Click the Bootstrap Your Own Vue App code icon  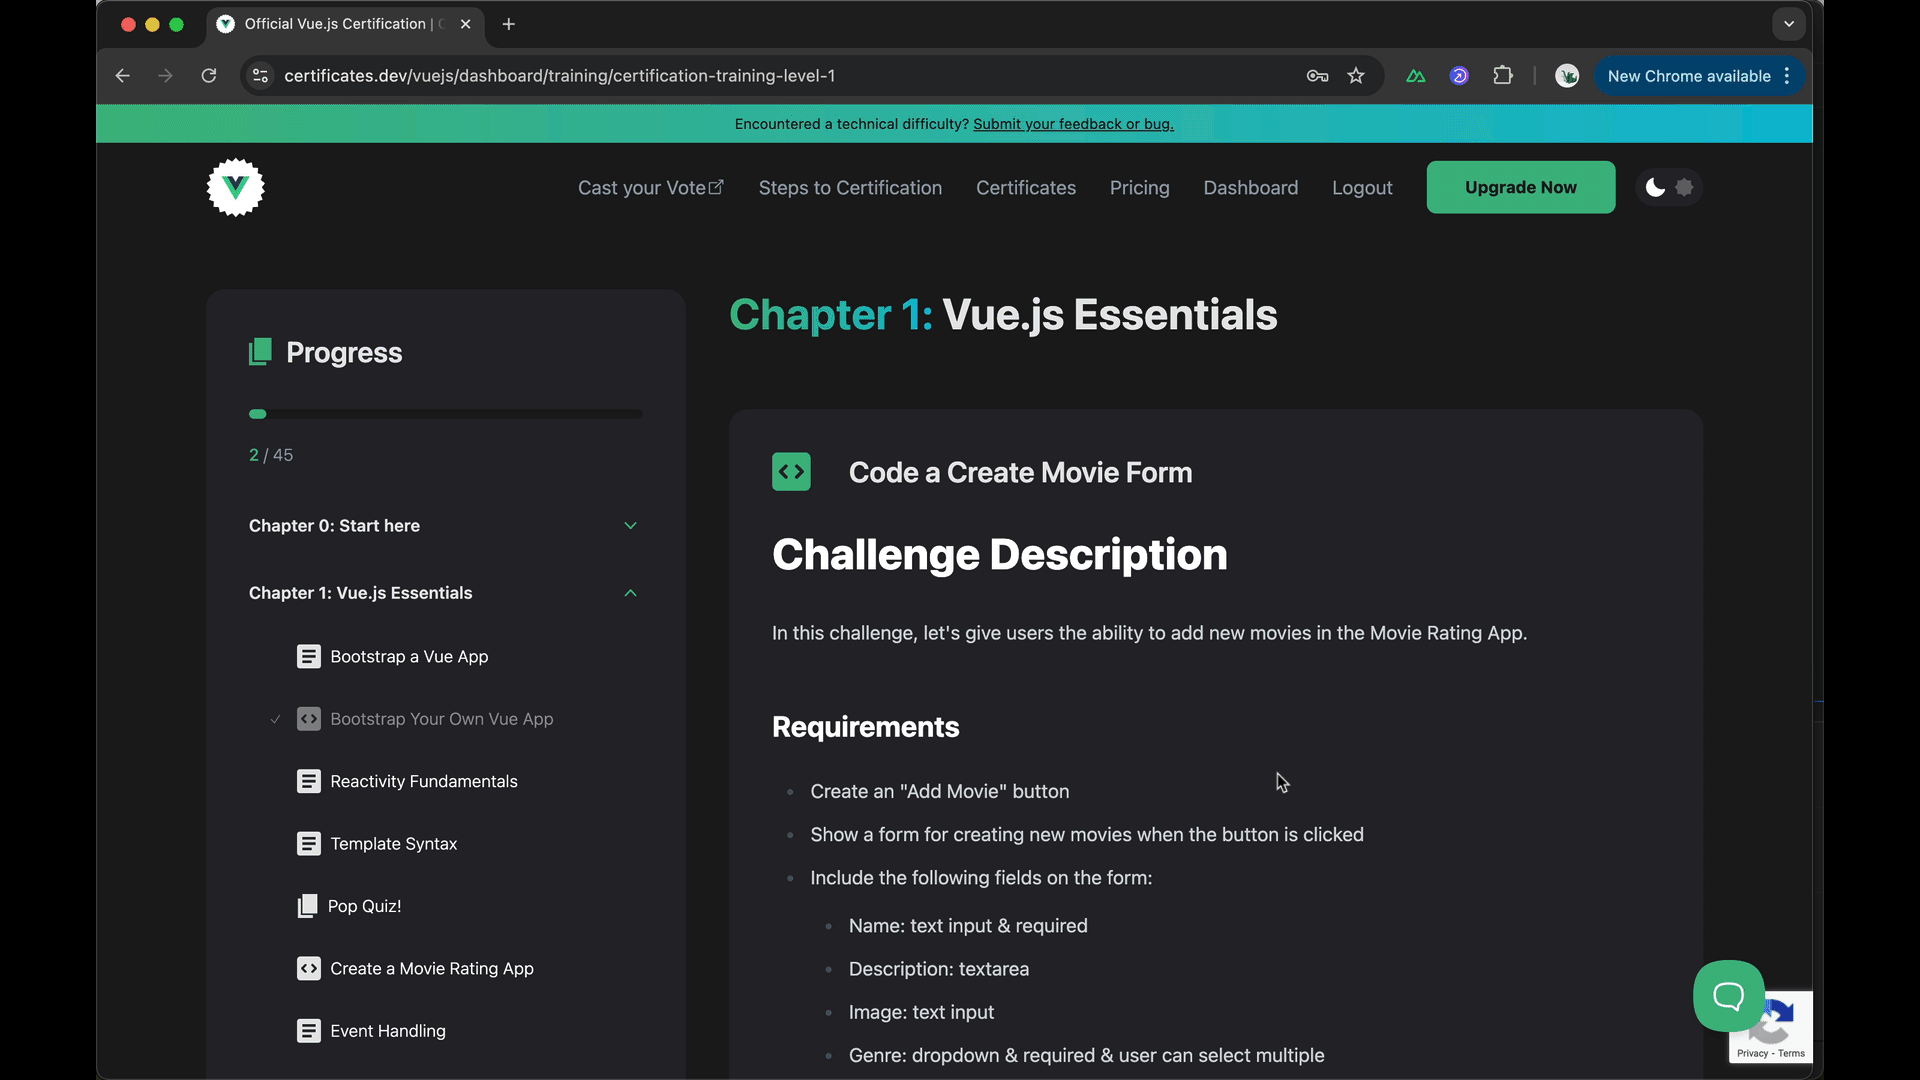[309, 719]
